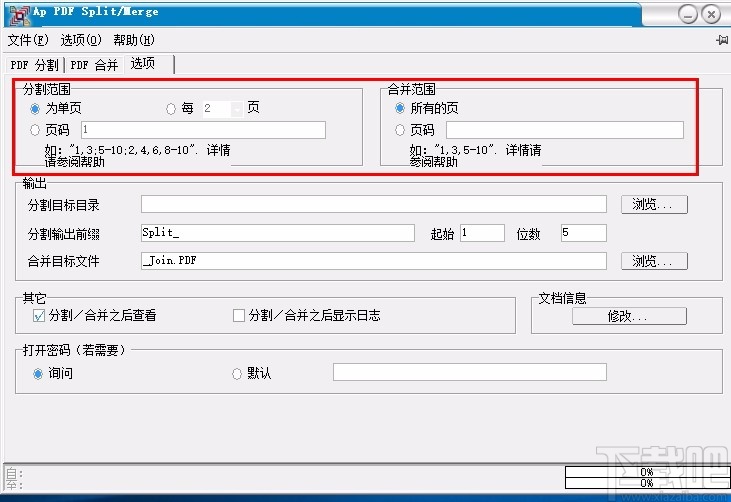Click the merge 页码 range input field
Image resolution: width=731 pixels, height=502 pixels.
tap(565, 130)
